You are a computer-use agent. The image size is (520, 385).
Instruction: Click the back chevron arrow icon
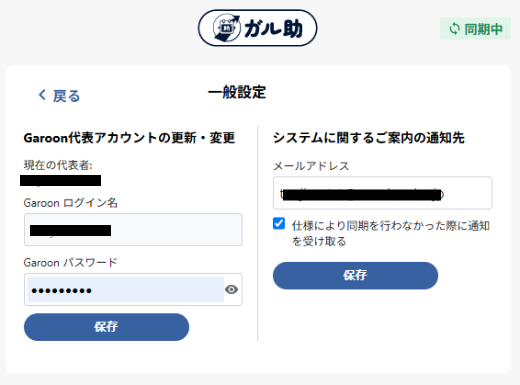42,95
